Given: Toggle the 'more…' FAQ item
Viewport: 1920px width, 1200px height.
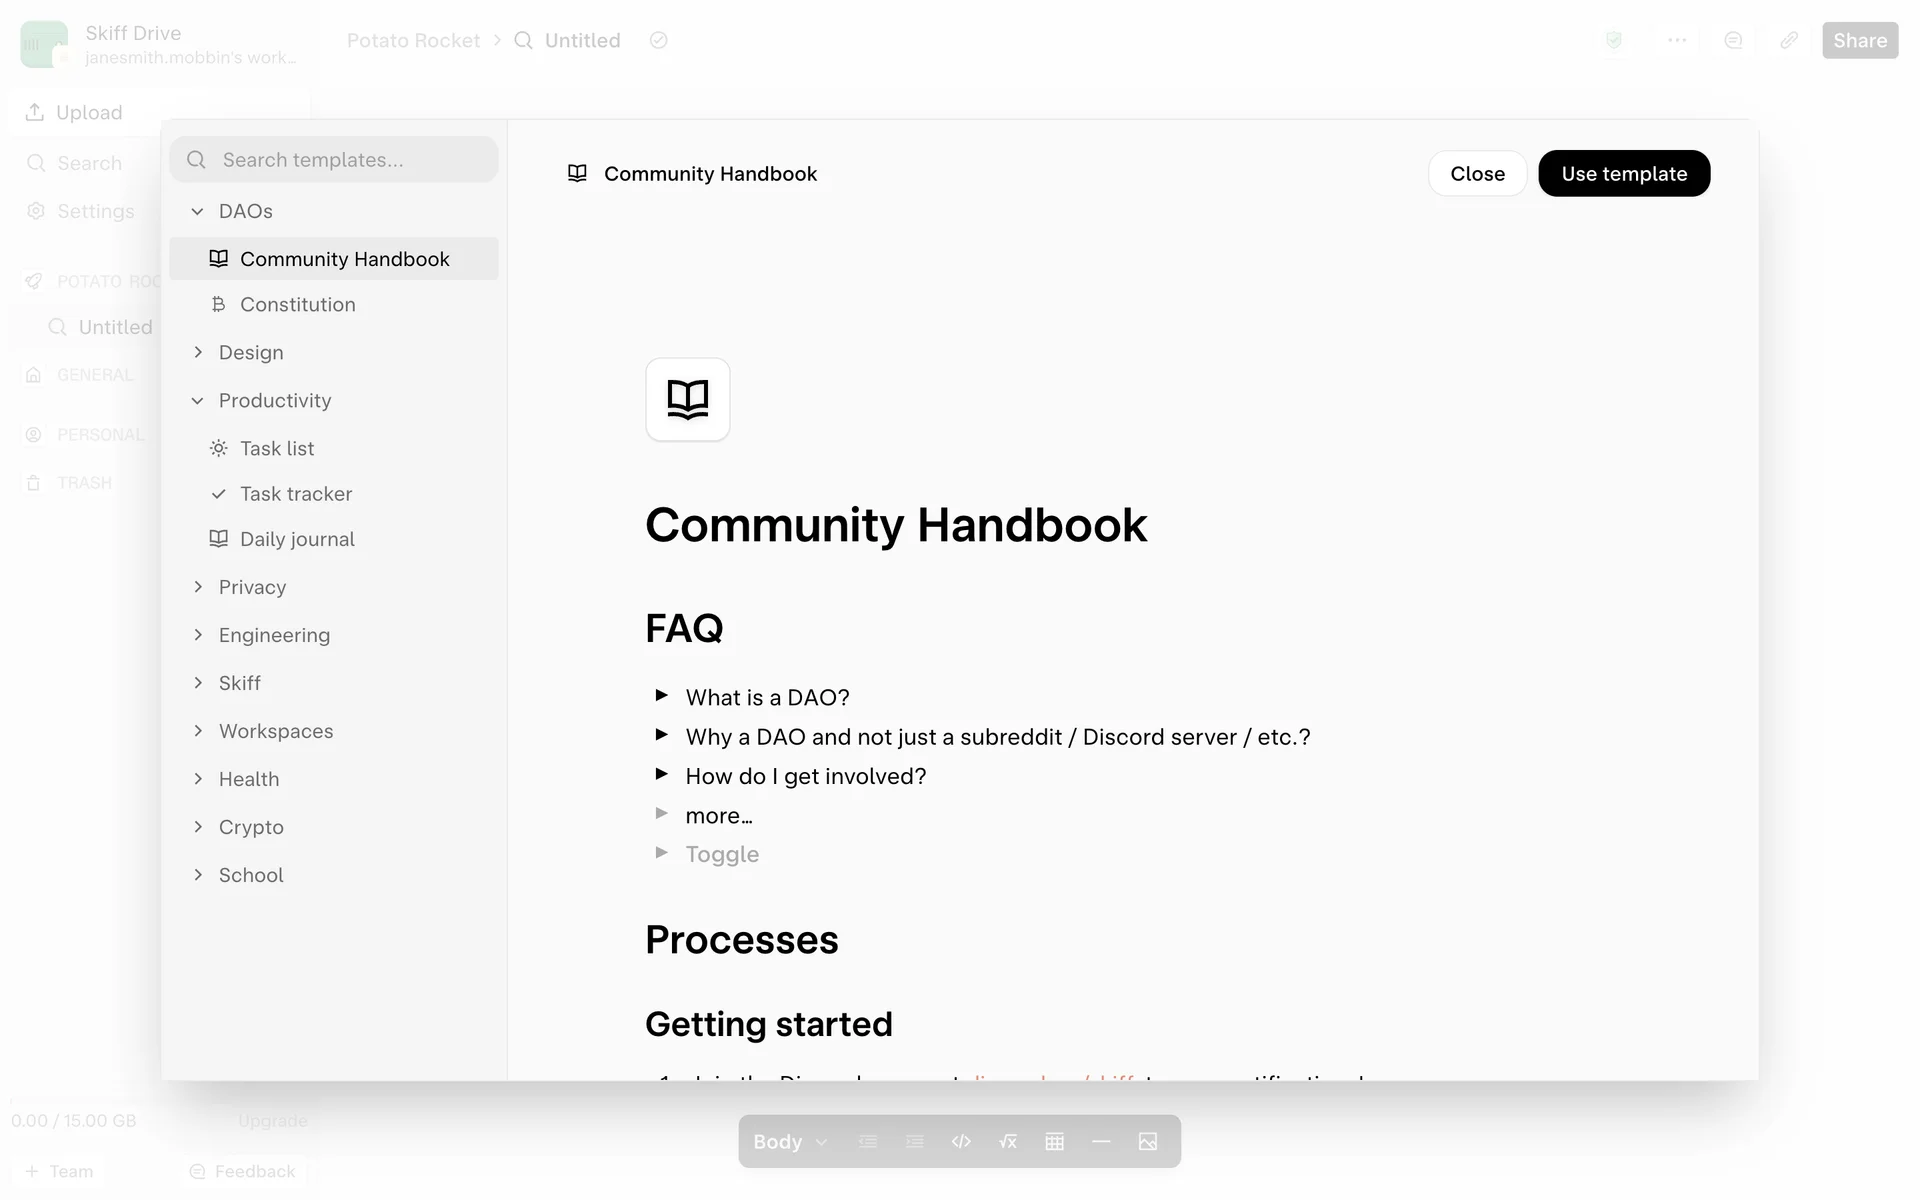Looking at the screenshot, I should click(661, 813).
